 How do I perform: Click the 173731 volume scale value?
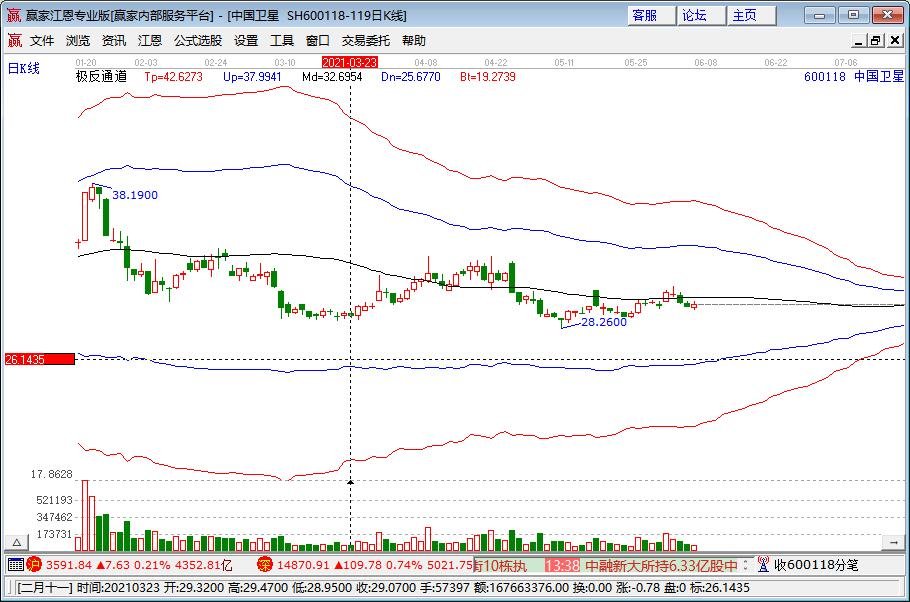point(54,533)
